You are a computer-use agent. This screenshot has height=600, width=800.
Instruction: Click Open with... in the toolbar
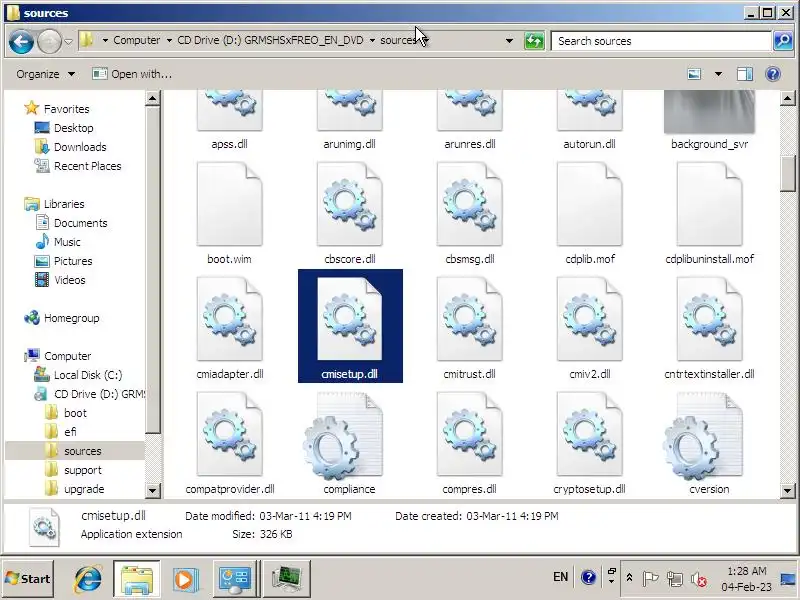pyautogui.click(x=132, y=74)
